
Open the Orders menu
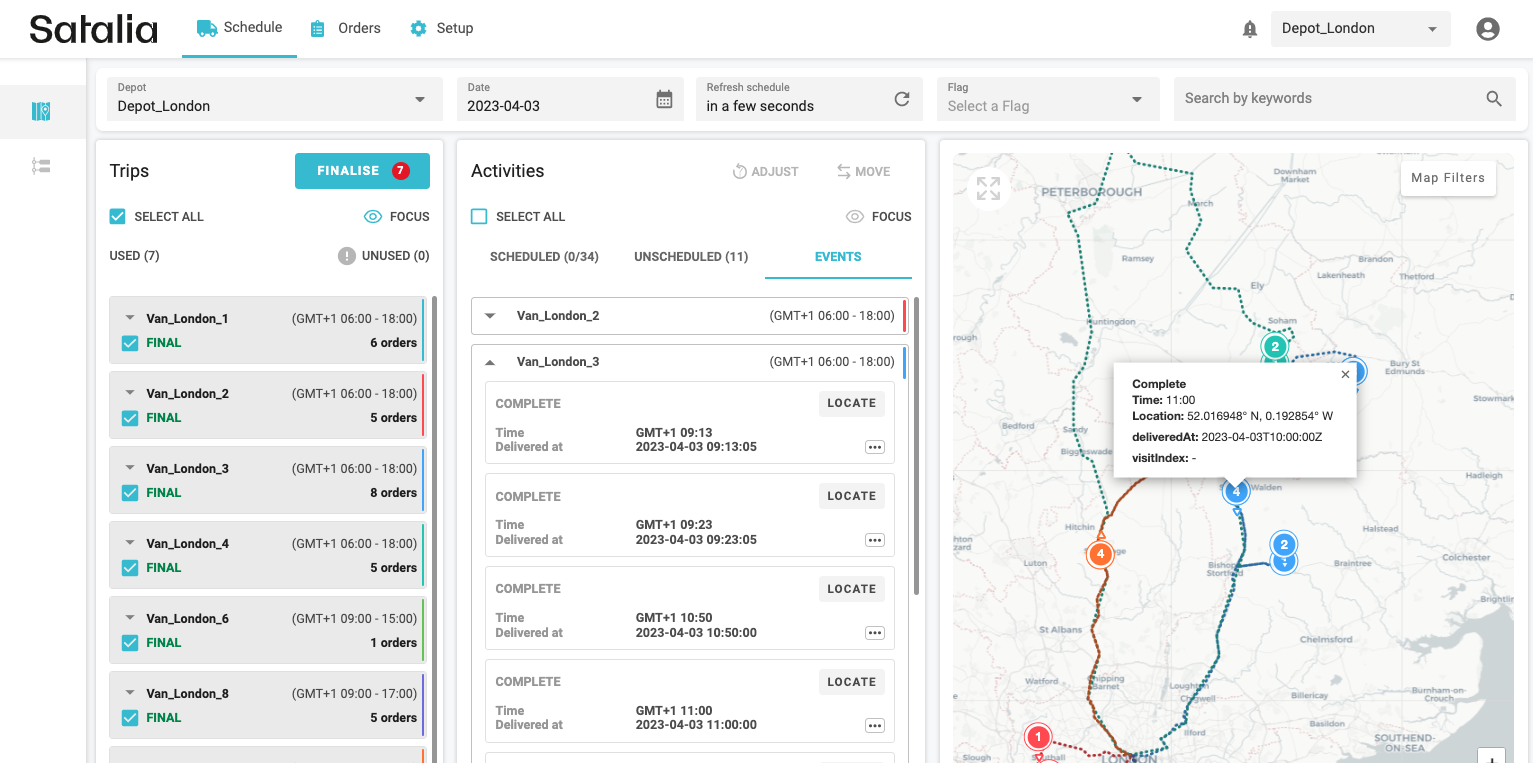(x=345, y=28)
